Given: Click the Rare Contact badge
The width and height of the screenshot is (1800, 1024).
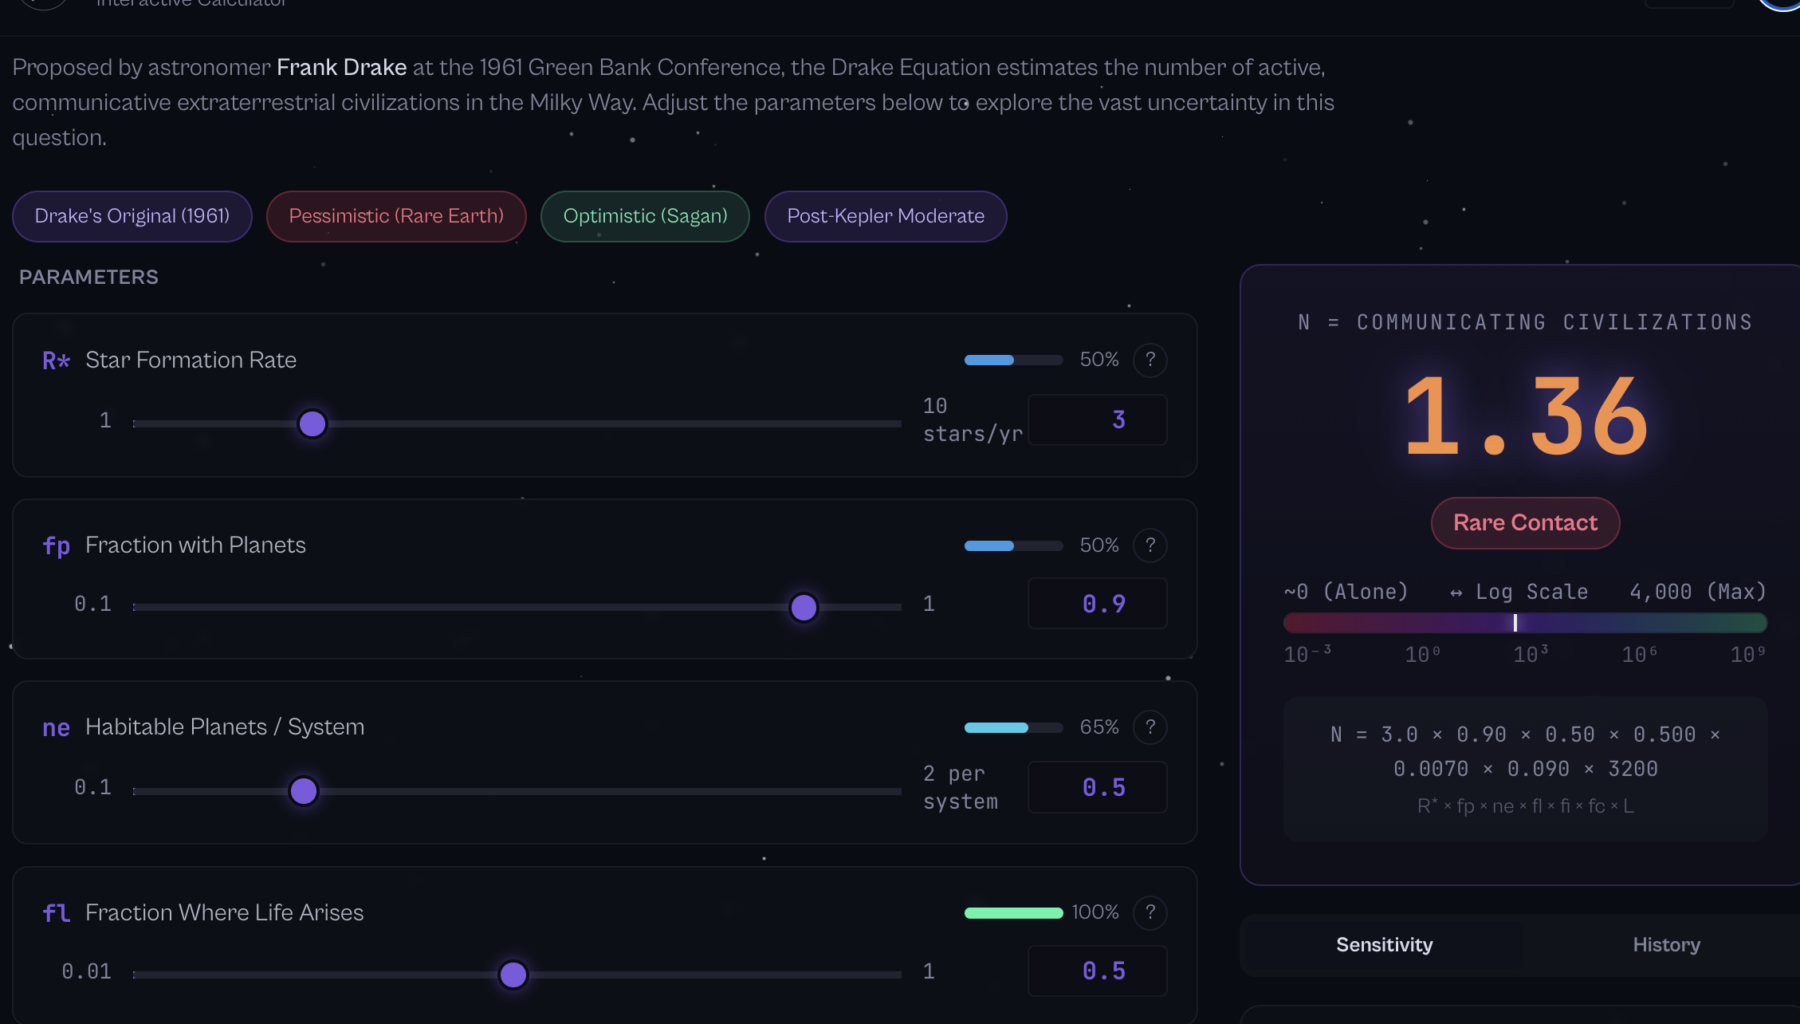Looking at the screenshot, I should pos(1524,522).
